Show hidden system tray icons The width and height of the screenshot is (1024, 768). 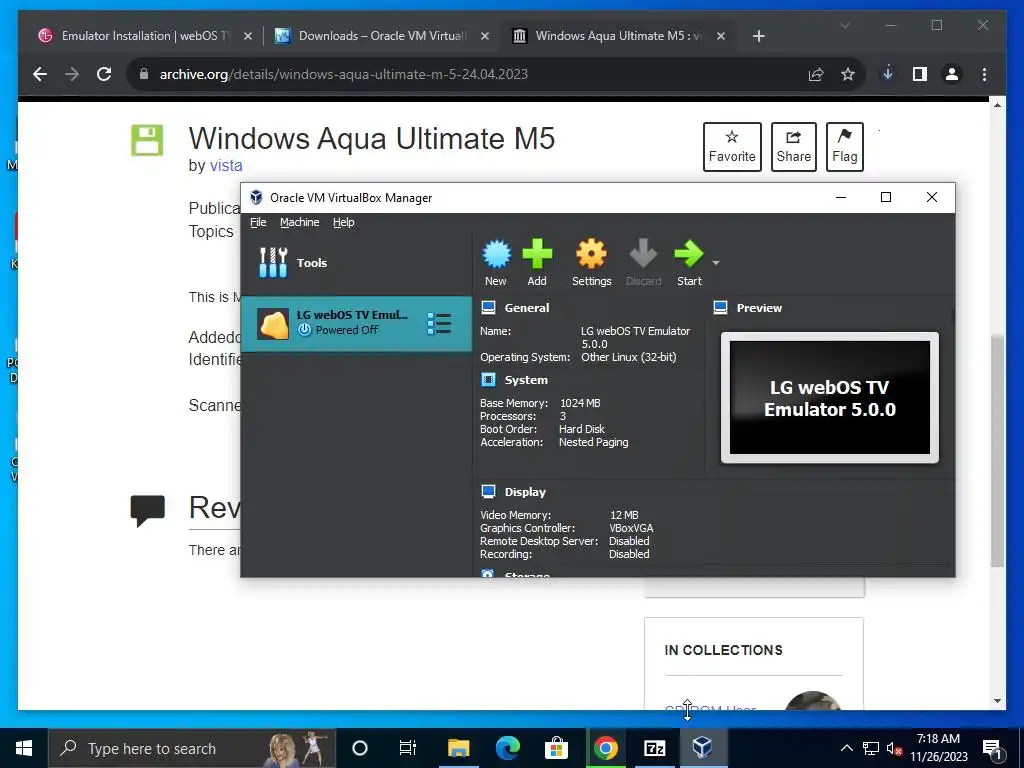846,748
